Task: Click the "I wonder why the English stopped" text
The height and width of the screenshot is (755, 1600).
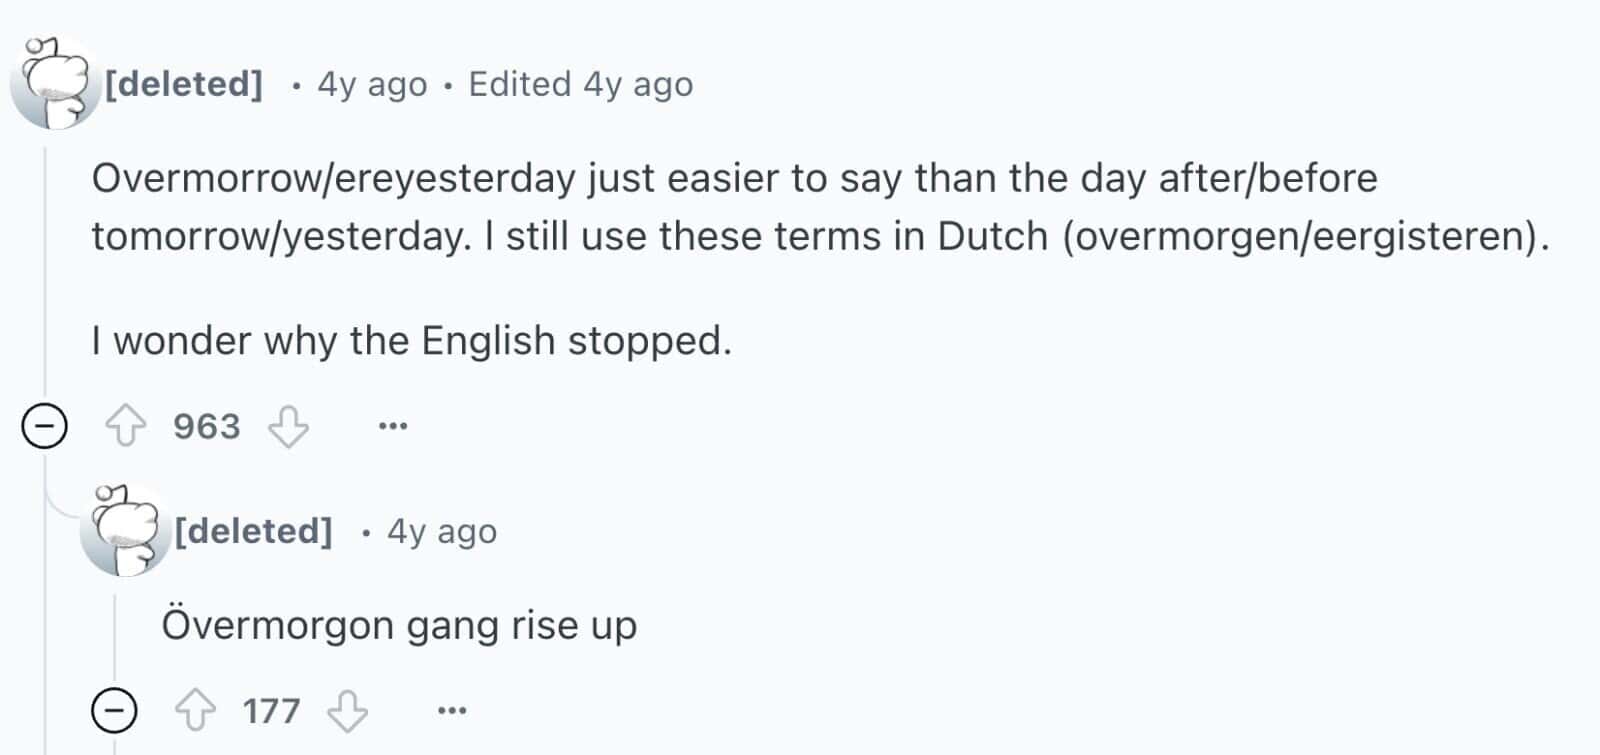Action: click(412, 341)
